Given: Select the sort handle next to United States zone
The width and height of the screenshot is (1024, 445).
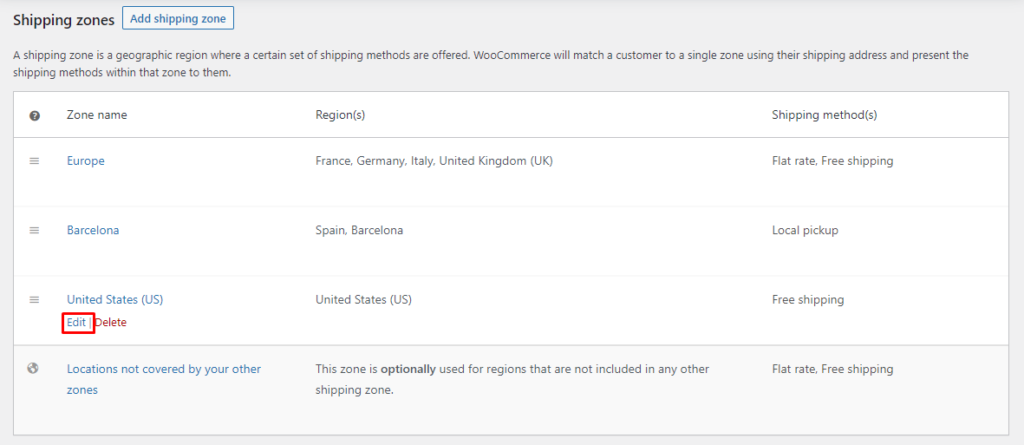Looking at the screenshot, I should 35,300.
